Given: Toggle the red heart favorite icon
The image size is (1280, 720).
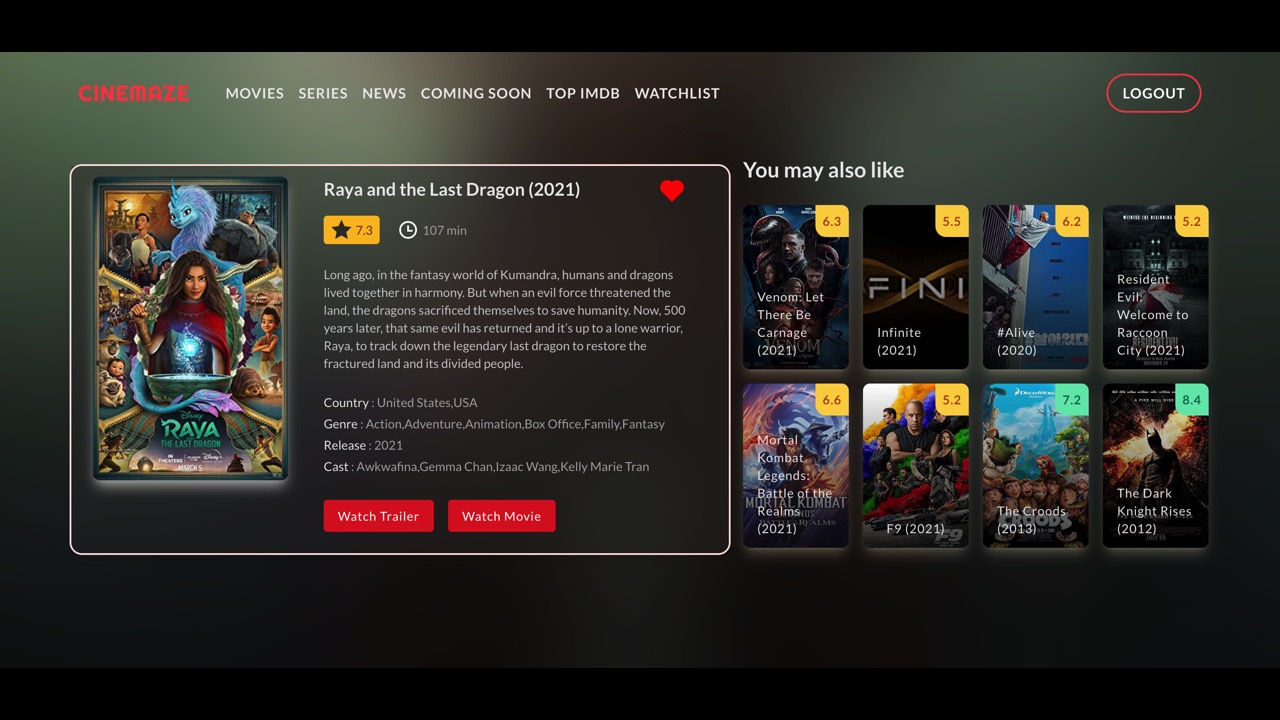Looking at the screenshot, I should [x=672, y=191].
